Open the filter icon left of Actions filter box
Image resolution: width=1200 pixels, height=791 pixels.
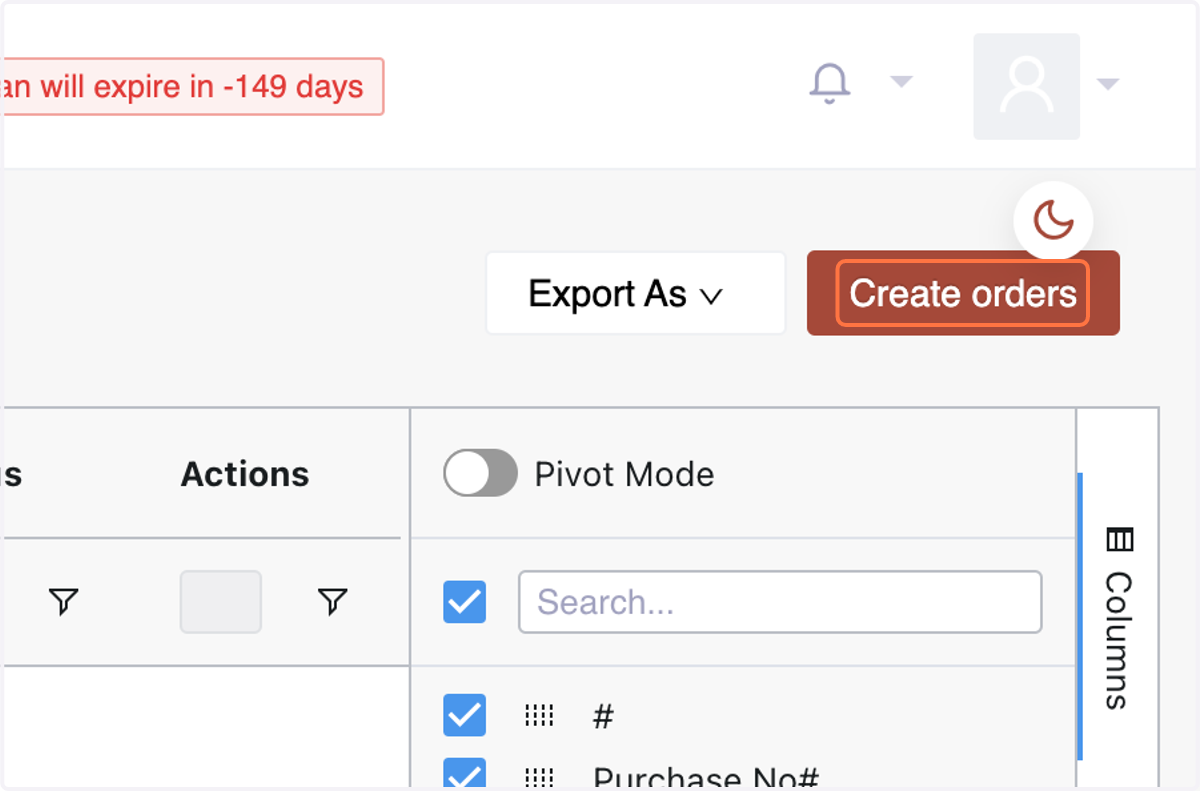63,601
